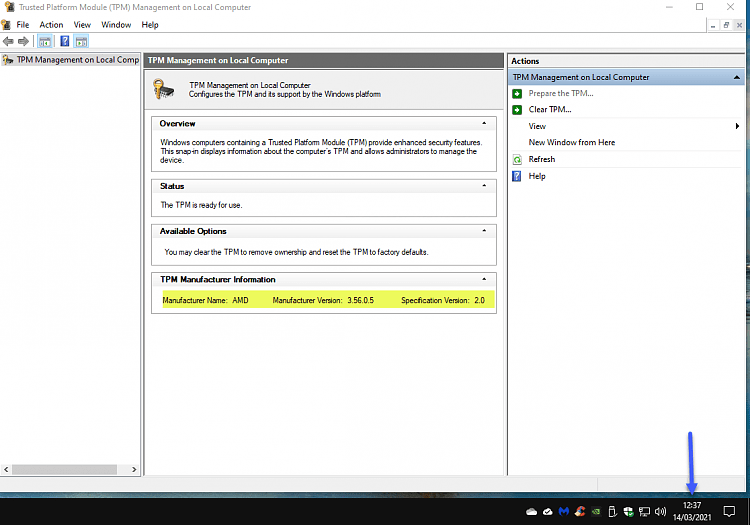Open the Help menu in menu bar
This screenshot has height=525, width=750.
coord(150,25)
